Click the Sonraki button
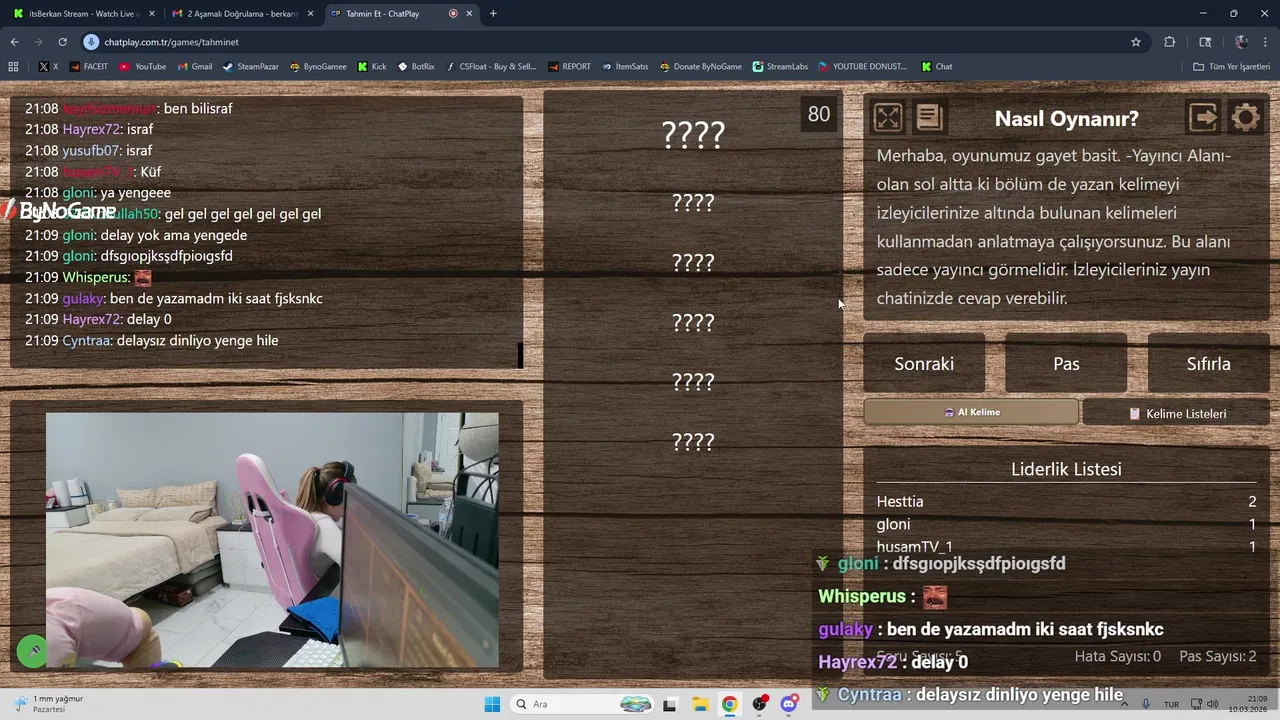1280x720 pixels. click(924, 363)
